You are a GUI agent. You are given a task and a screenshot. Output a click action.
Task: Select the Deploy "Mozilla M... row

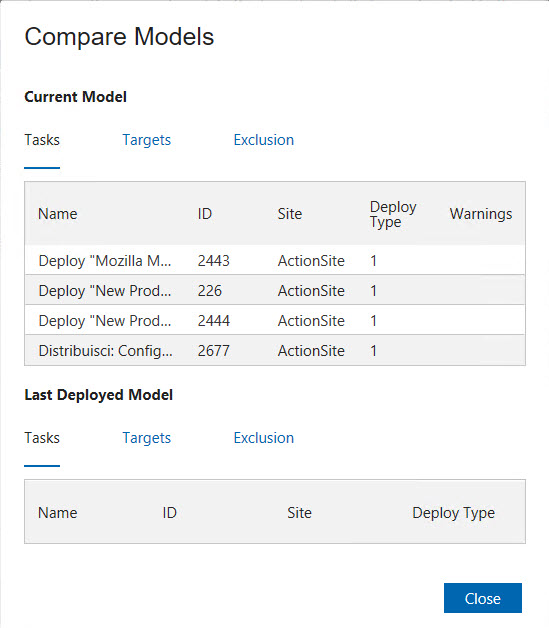click(275, 261)
